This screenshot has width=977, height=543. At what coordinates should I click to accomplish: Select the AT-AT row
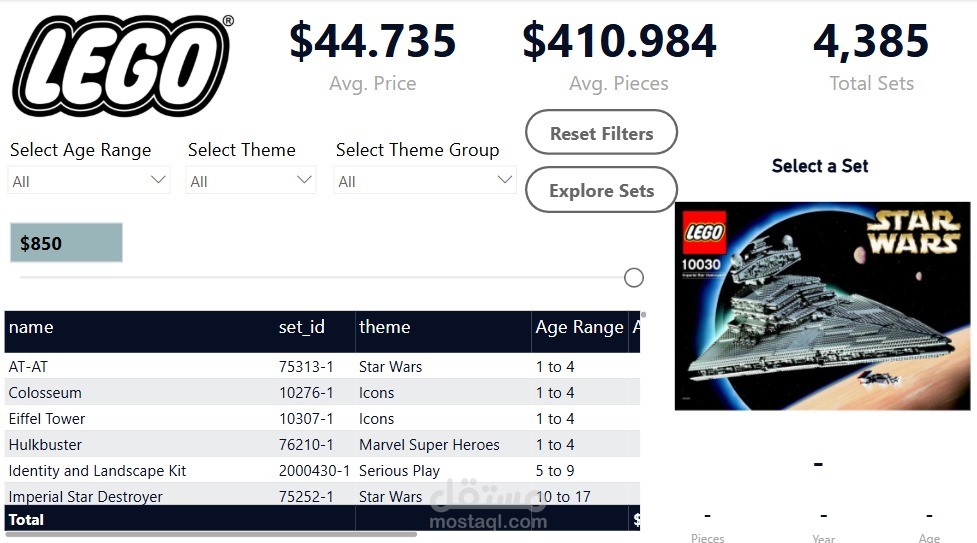tap(28, 367)
